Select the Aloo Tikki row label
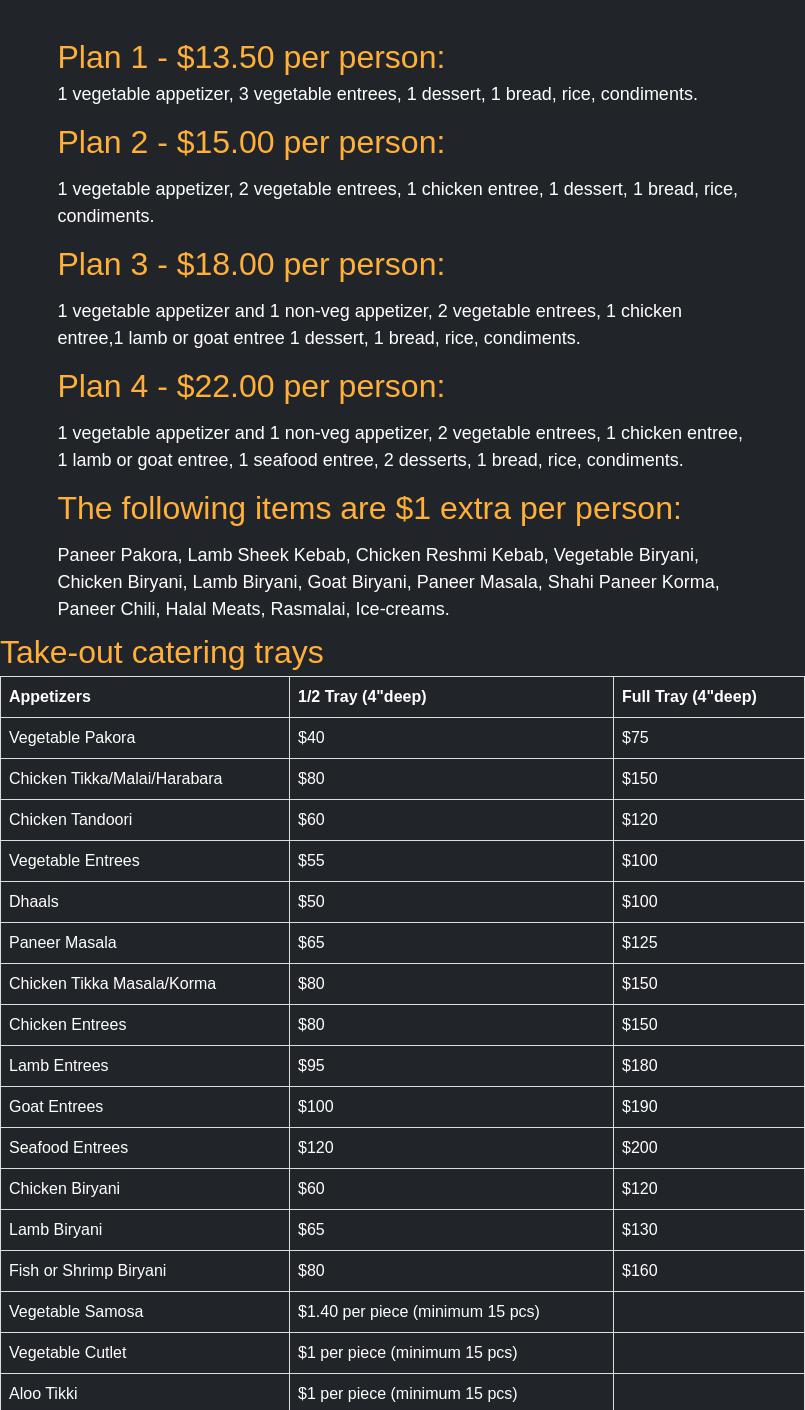 pyautogui.click(x=43, y=1393)
